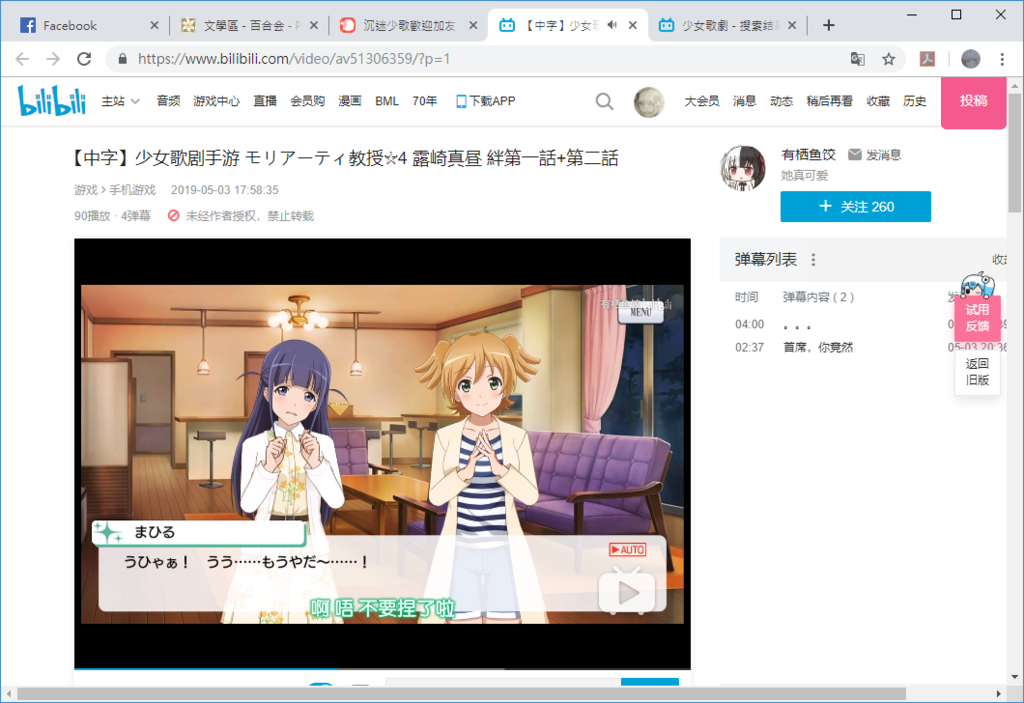
Task: Mute the playing tab via speaker icon
Action: pos(612,25)
